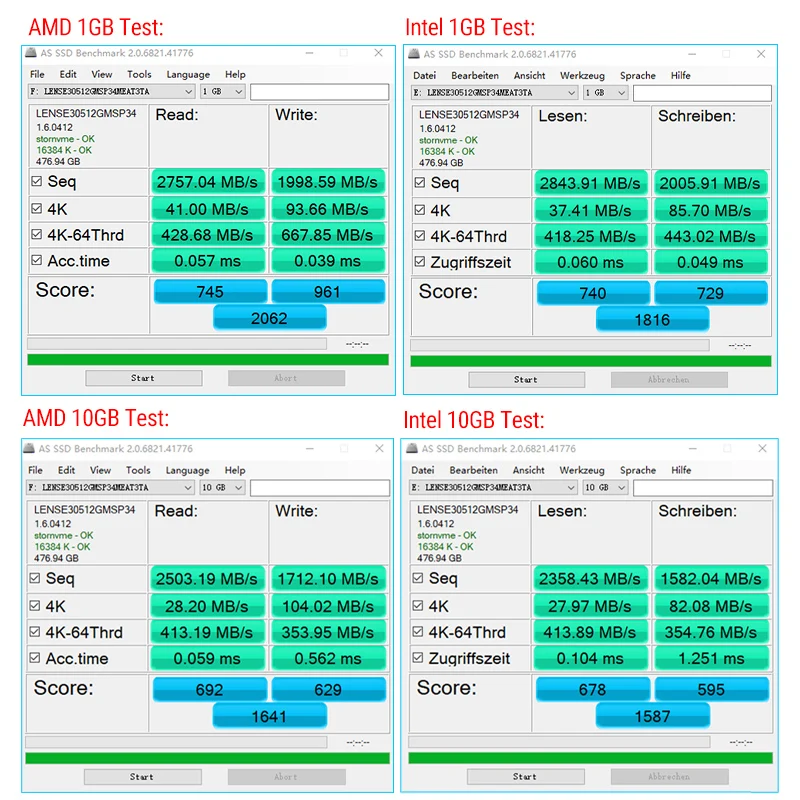Click green progress bar in AMD 1GB window
Screen dimensions: 800x800
(x=208, y=360)
